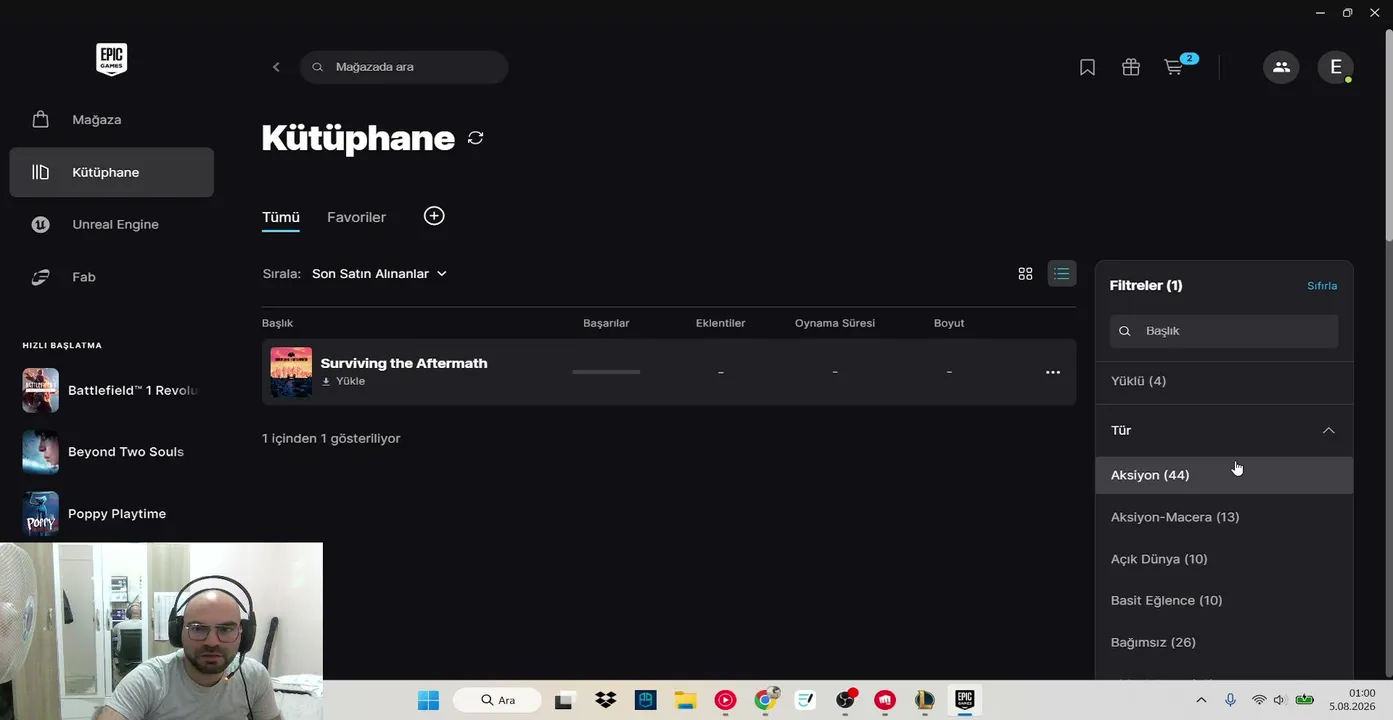Click Yükle to install Surviving the Aftermath
The height and width of the screenshot is (720, 1393).
click(344, 382)
